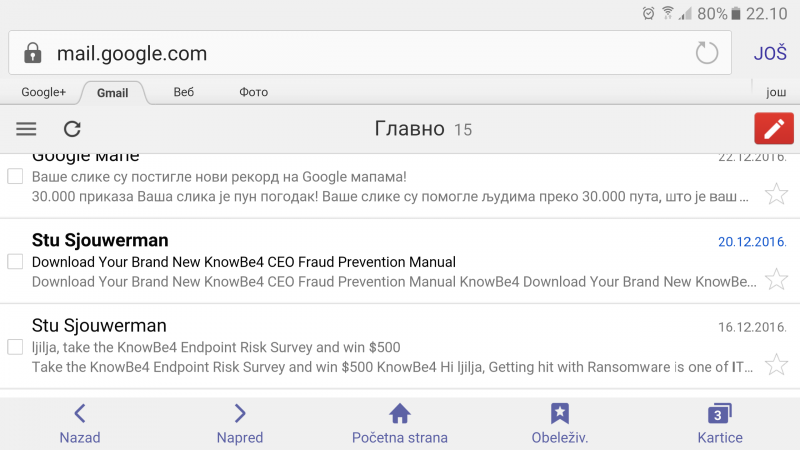Switch to the Фото tab
The width and height of the screenshot is (800, 450).
[253, 92]
